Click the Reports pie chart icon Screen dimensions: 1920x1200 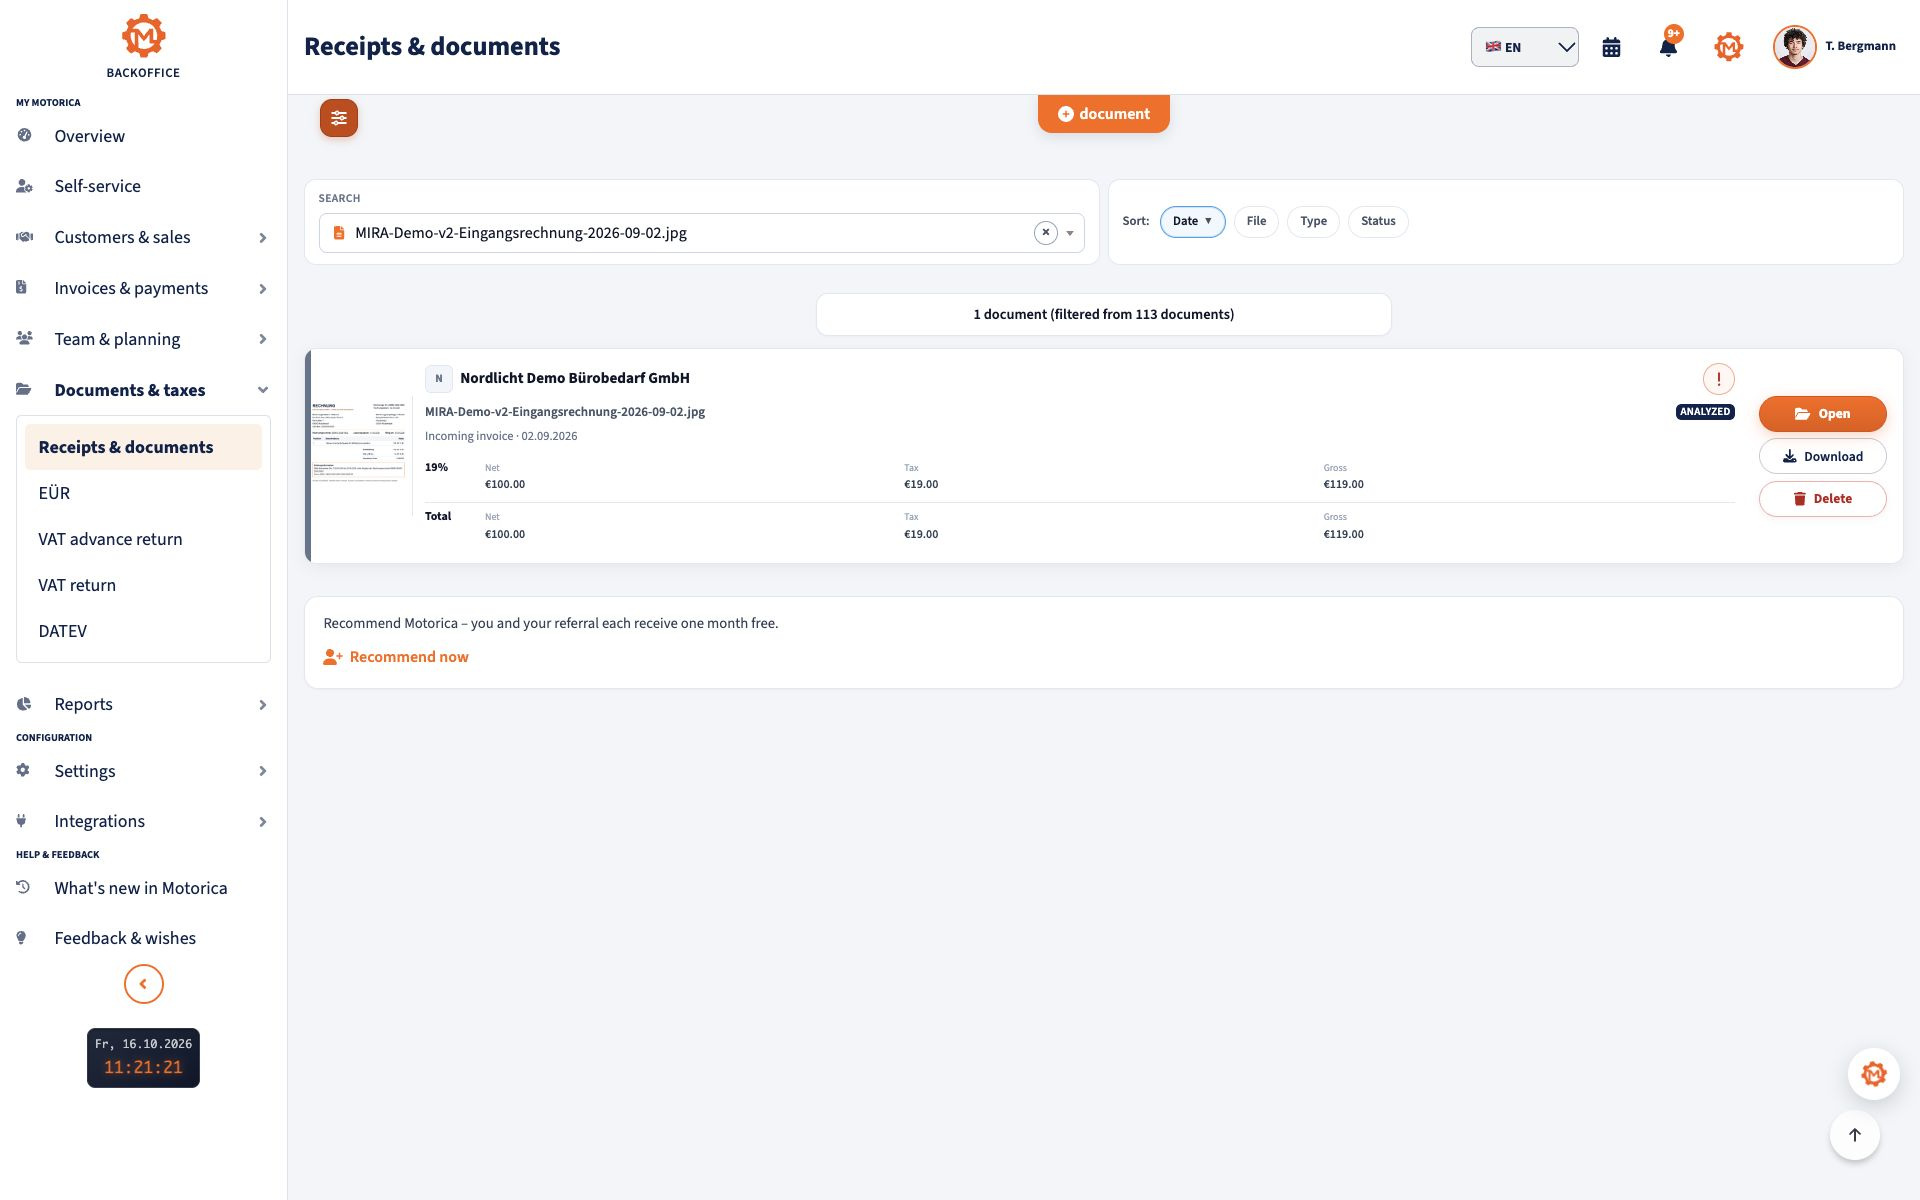click(x=24, y=704)
